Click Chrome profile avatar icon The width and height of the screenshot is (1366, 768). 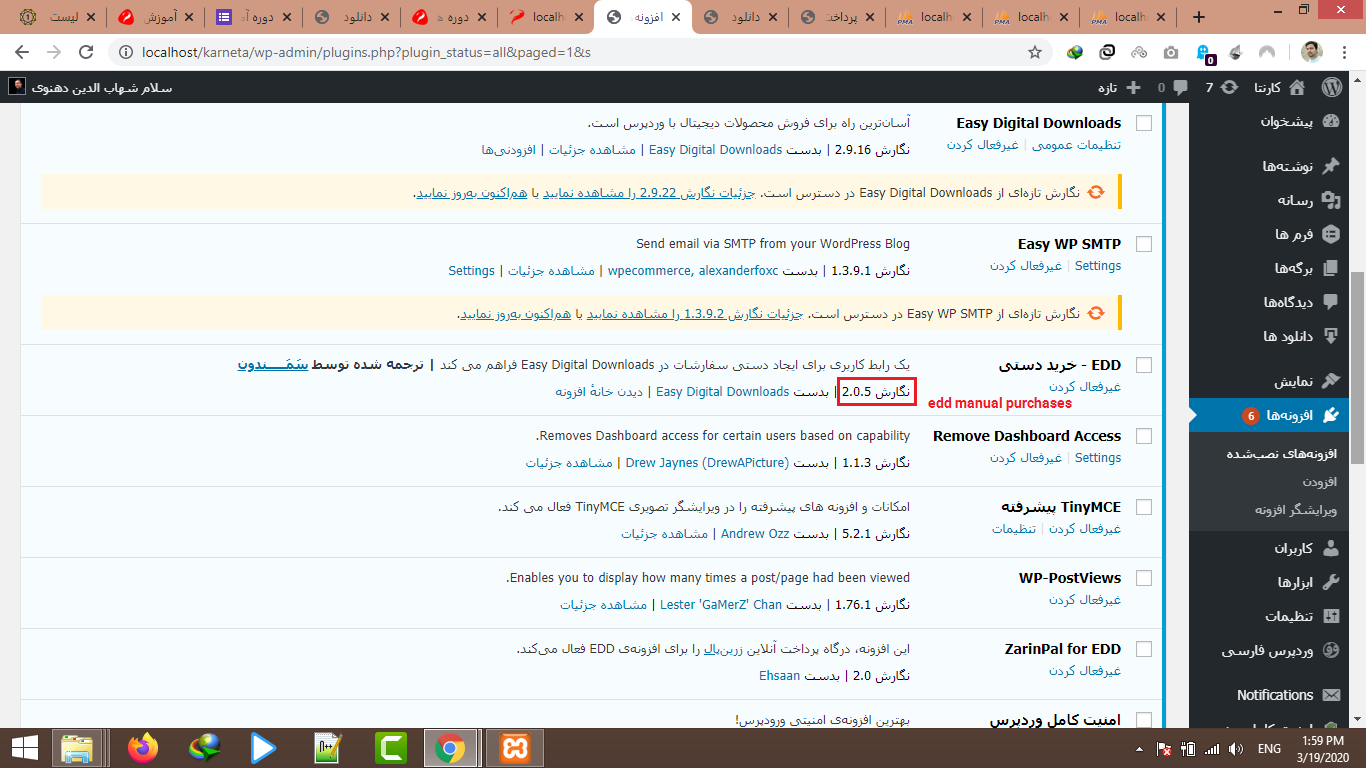coord(1311,52)
